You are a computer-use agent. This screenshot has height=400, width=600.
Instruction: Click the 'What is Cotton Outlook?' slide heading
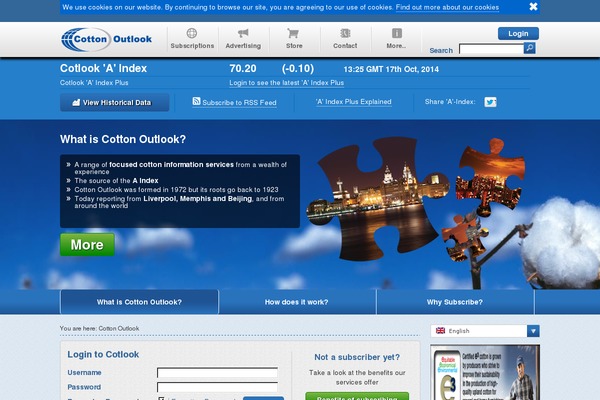123,139
